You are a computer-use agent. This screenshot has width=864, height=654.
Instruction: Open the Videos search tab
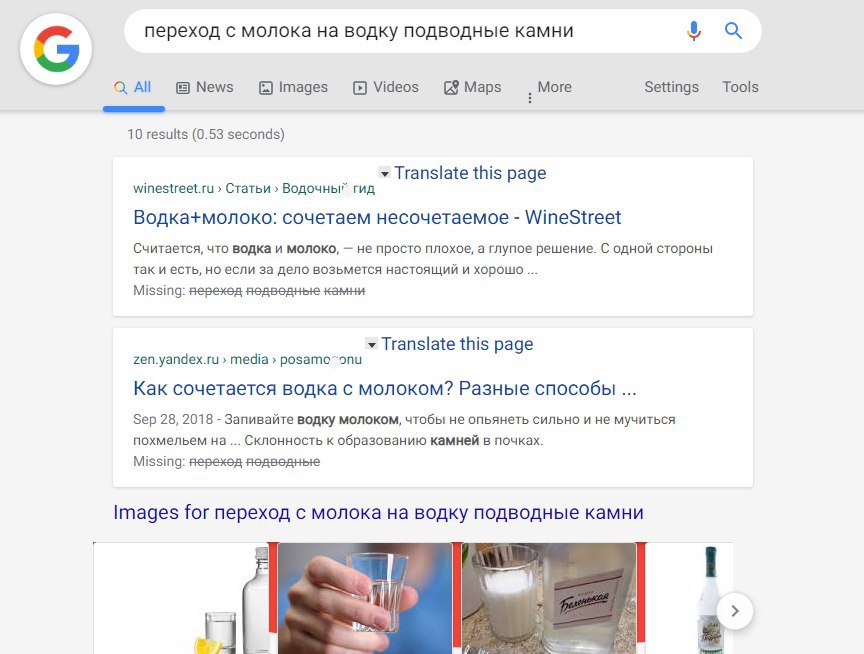tap(386, 87)
